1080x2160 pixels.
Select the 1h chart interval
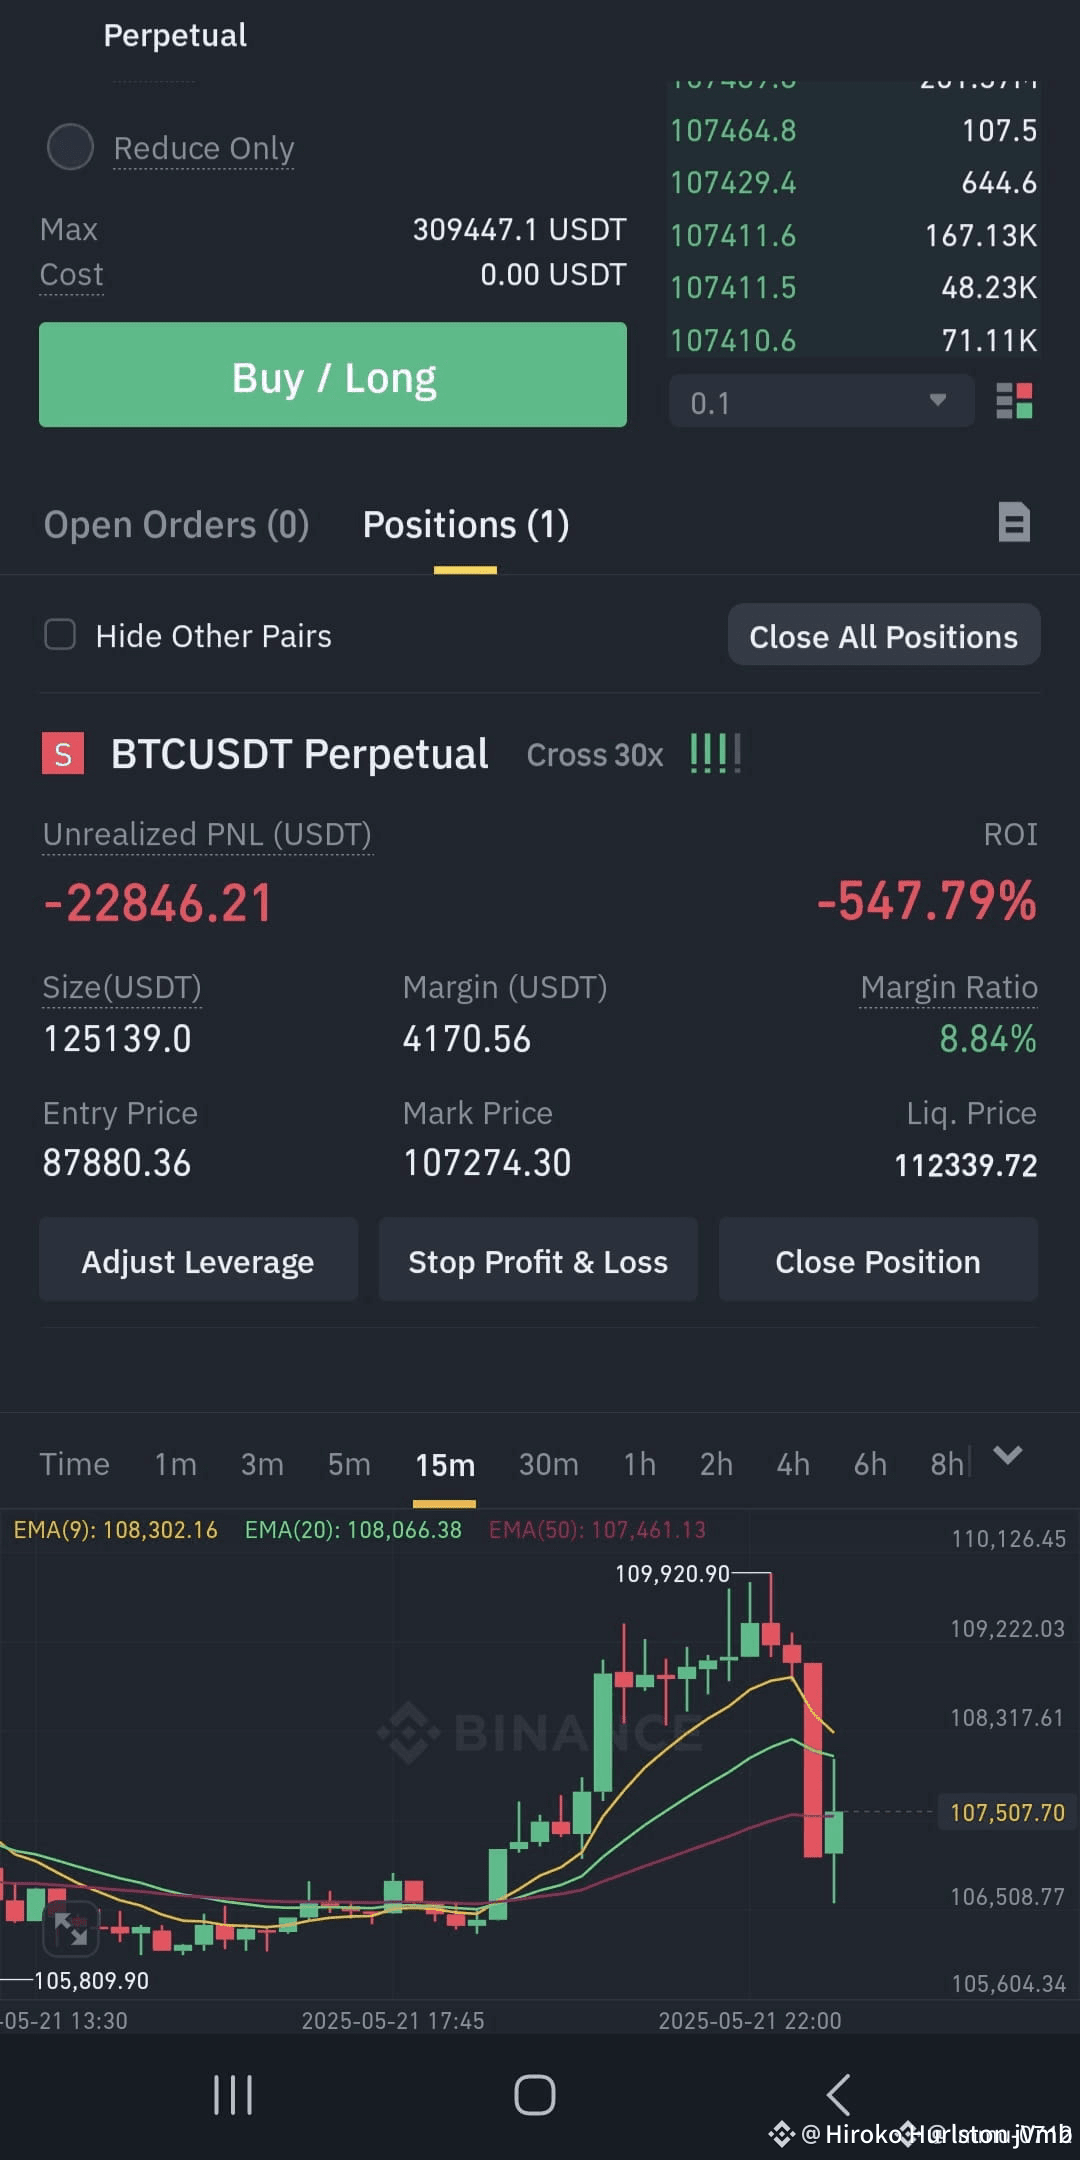[x=639, y=1464]
